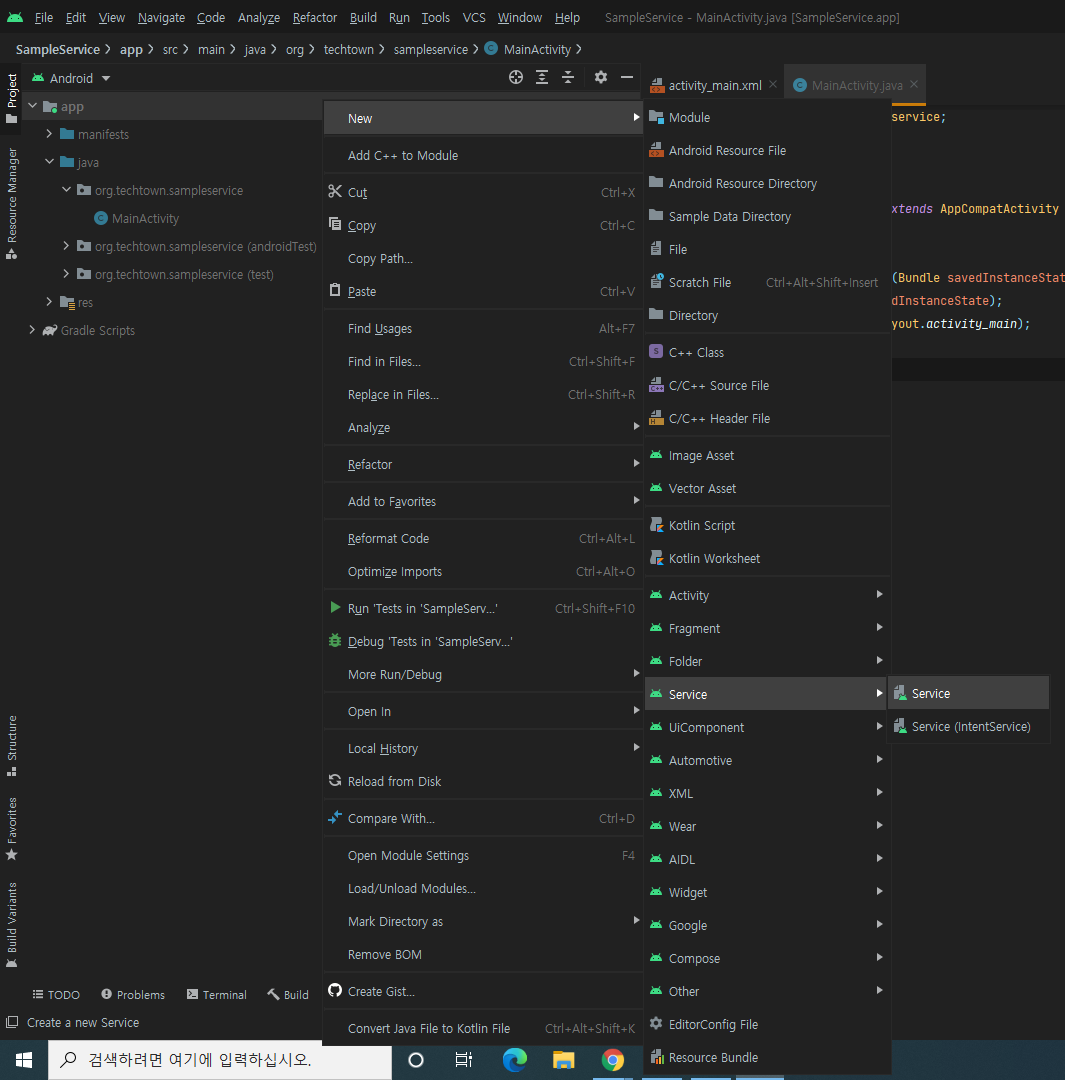This screenshot has height=1080, width=1065.
Task: Click Create Gist menu item
Action: (x=483, y=992)
